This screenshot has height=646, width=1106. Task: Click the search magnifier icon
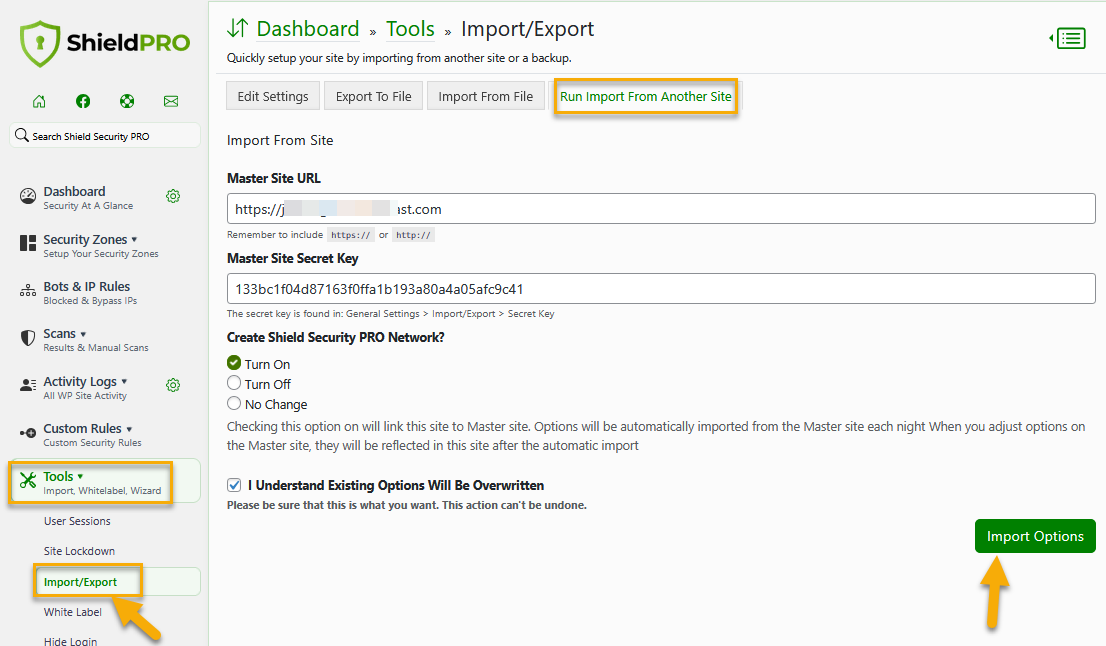(x=22, y=135)
